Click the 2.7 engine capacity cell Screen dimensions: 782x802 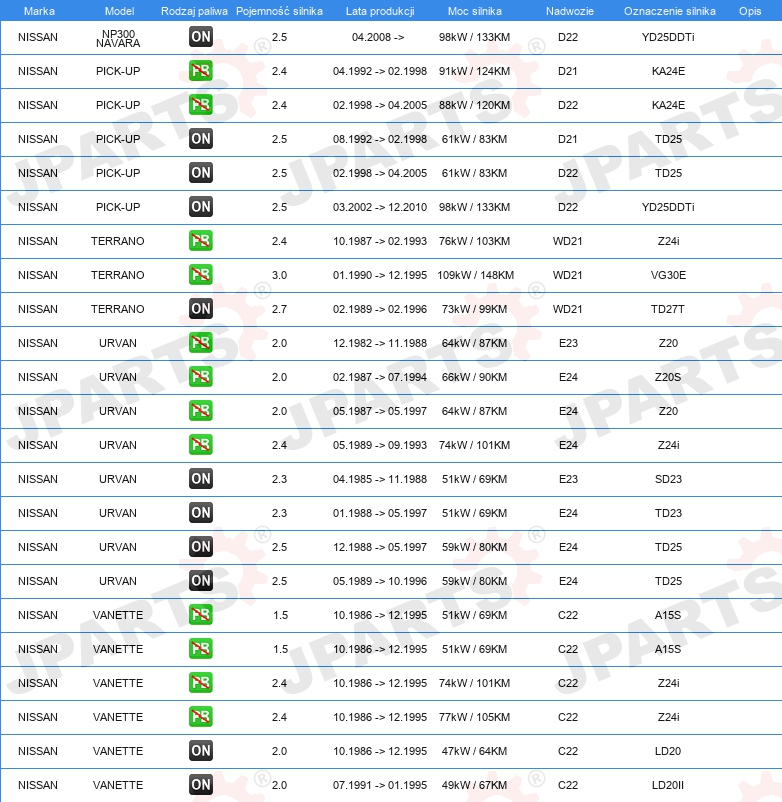279,309
